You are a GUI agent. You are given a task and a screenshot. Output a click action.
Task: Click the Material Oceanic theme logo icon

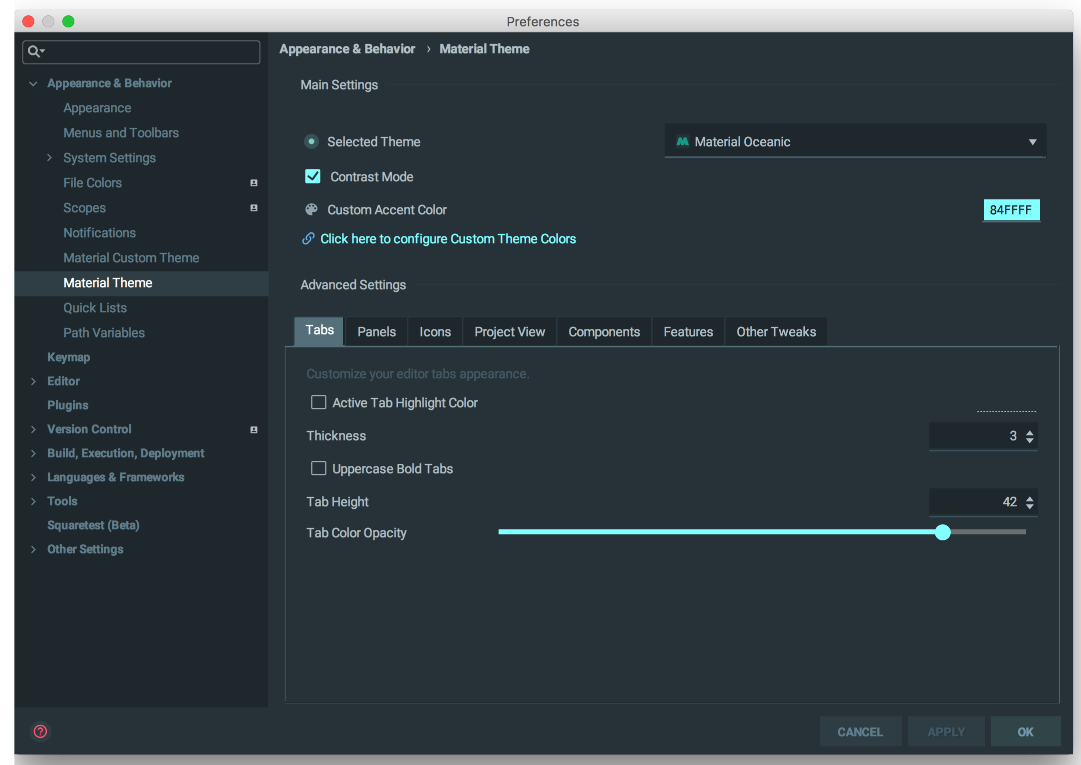point(683,141)
